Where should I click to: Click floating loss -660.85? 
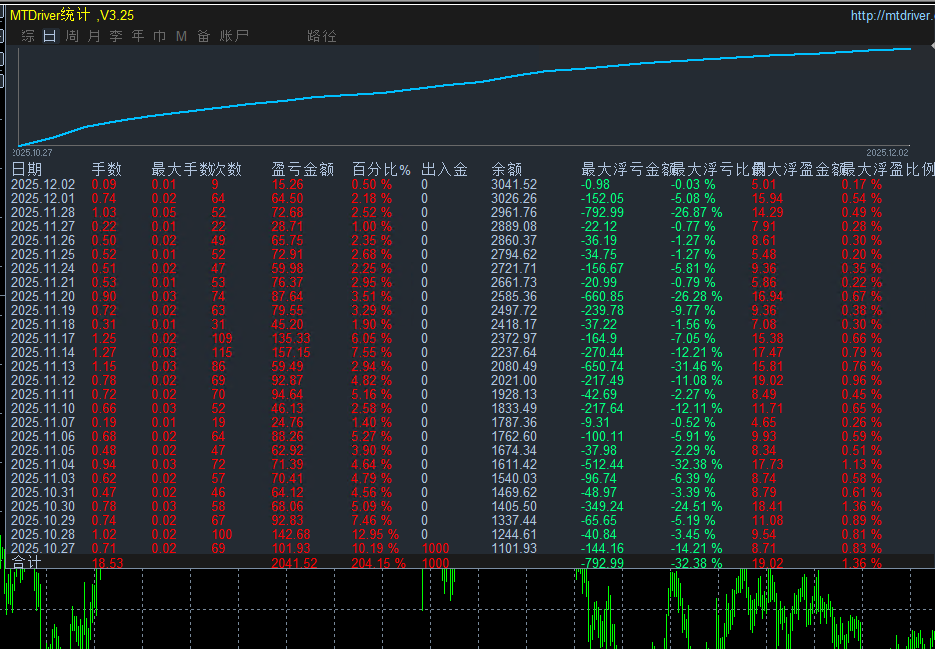point(603,296)
